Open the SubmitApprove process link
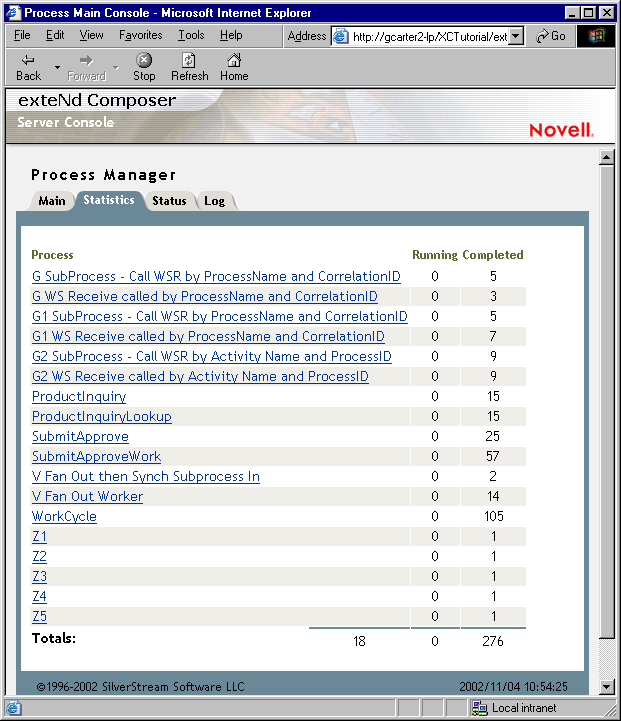This screenshot has width=621, height=721. [80, 437]
